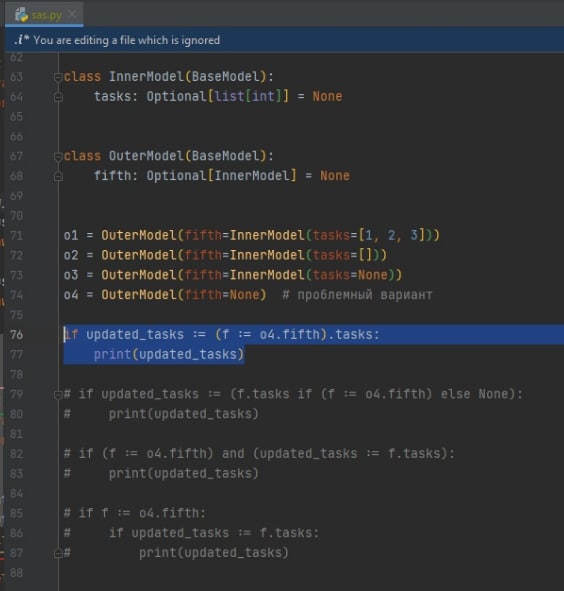The width and height of the screenshot is (564, 591).
Task: Click the 'o3 = OuterModel' line with tasks=None
Action: pos(233,275)
